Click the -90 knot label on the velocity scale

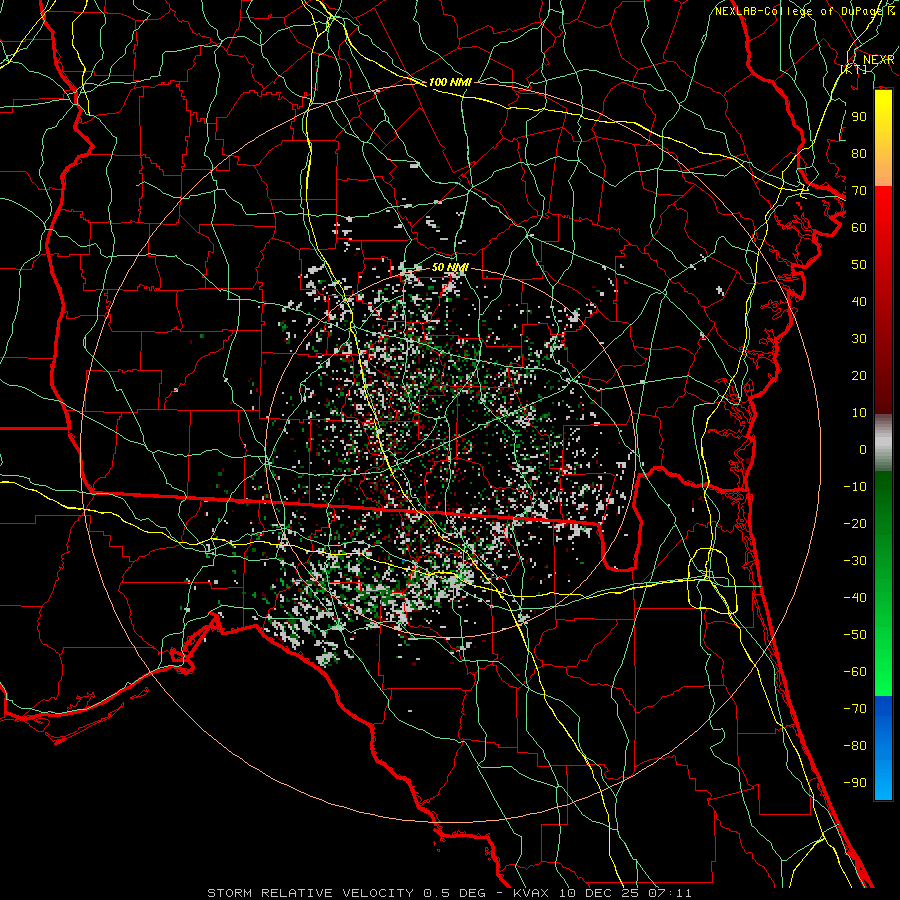pos(855,783)
